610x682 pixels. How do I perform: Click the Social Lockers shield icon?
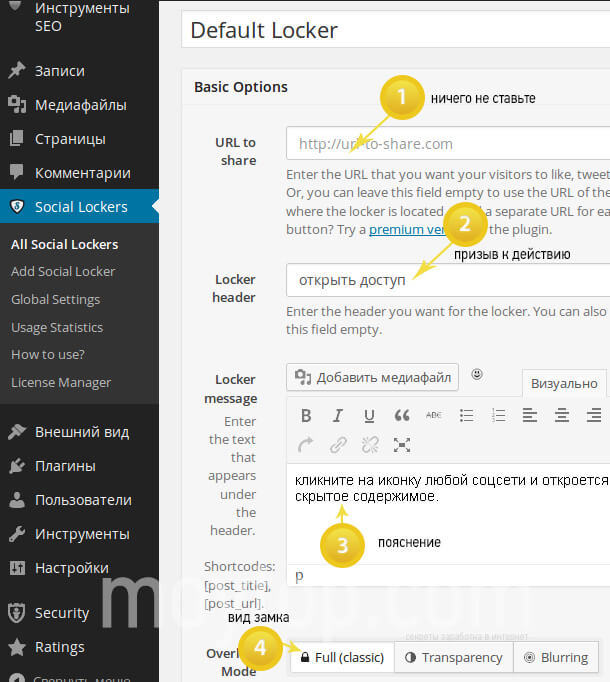click(x=17, y=206)
